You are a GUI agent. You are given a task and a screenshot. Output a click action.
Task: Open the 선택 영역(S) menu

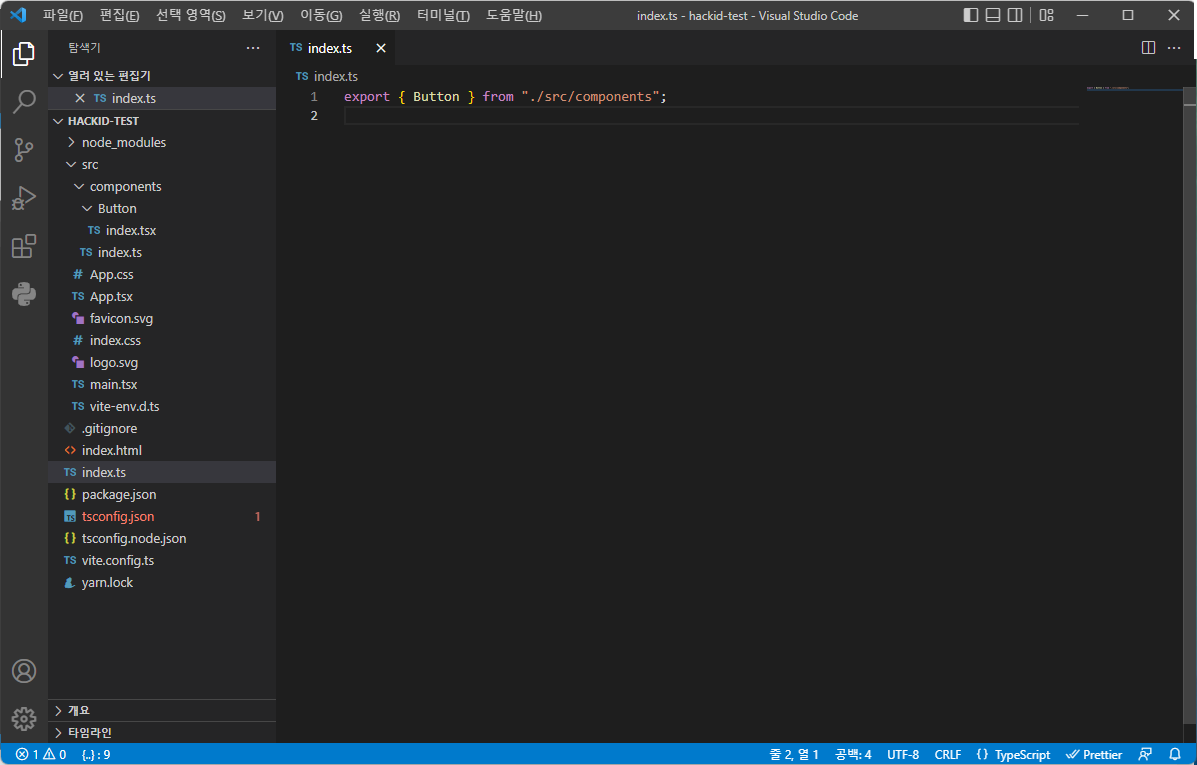click(191, 15)
